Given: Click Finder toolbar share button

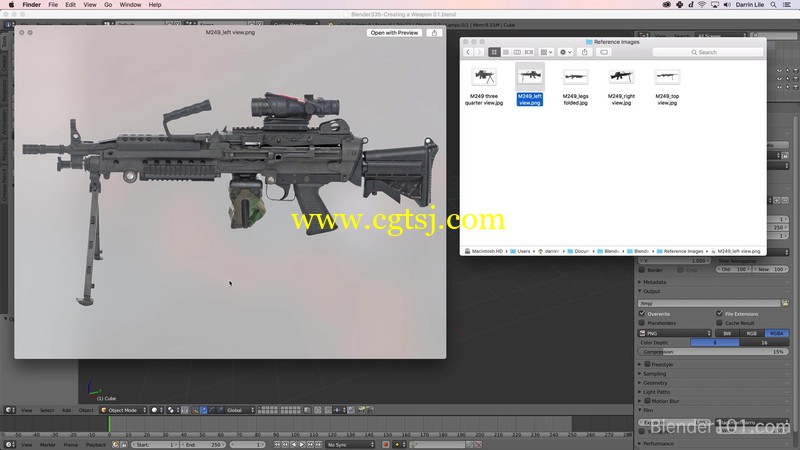Looking at the screenshot, I should click(x=585, y=52).
